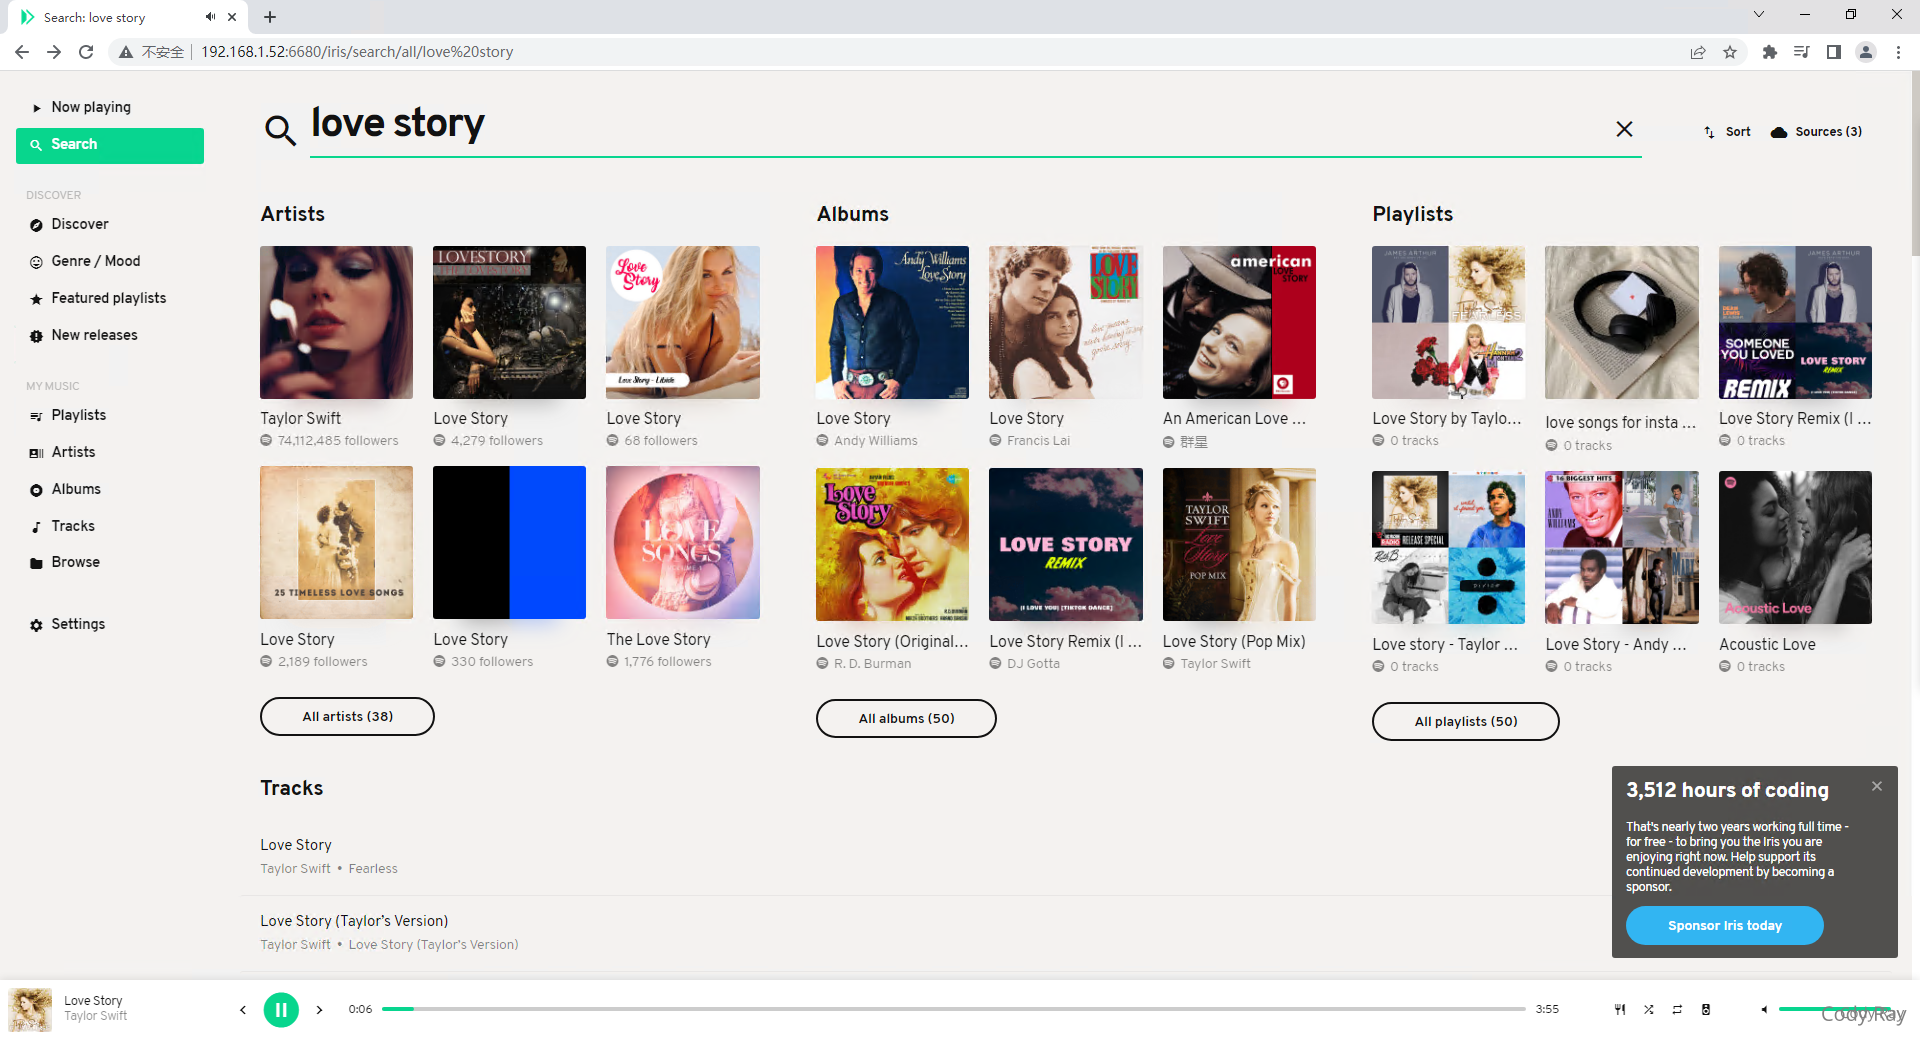Click the magnifier icon beside love story
1920x1038 pixels.
[x=280, y=130]
